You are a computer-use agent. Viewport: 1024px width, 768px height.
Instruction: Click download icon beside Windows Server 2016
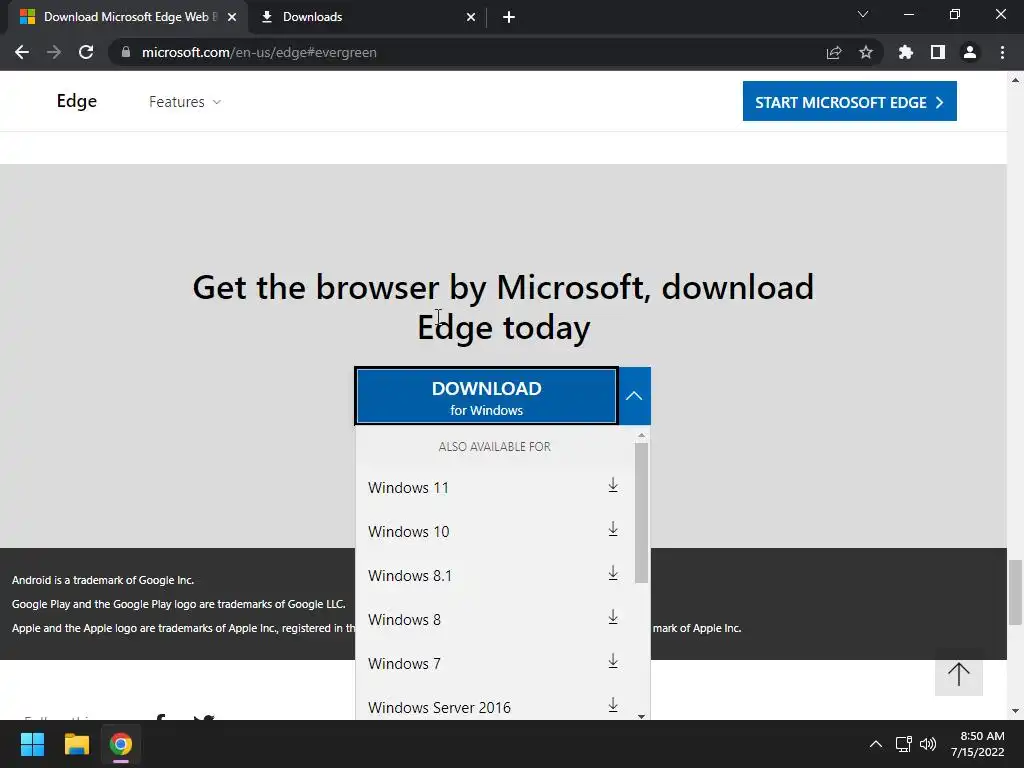point(613,705)
